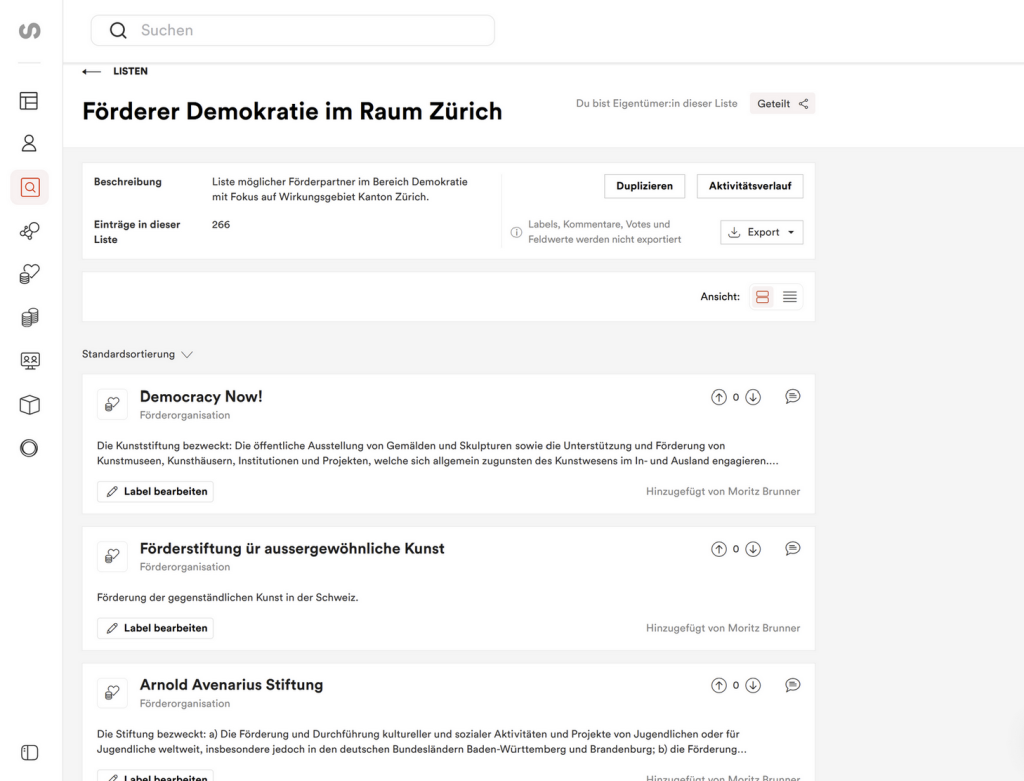This screenshot has width=1024, height=781.
Task: Upvote the Democracy Now! entry
Action: 718,397
